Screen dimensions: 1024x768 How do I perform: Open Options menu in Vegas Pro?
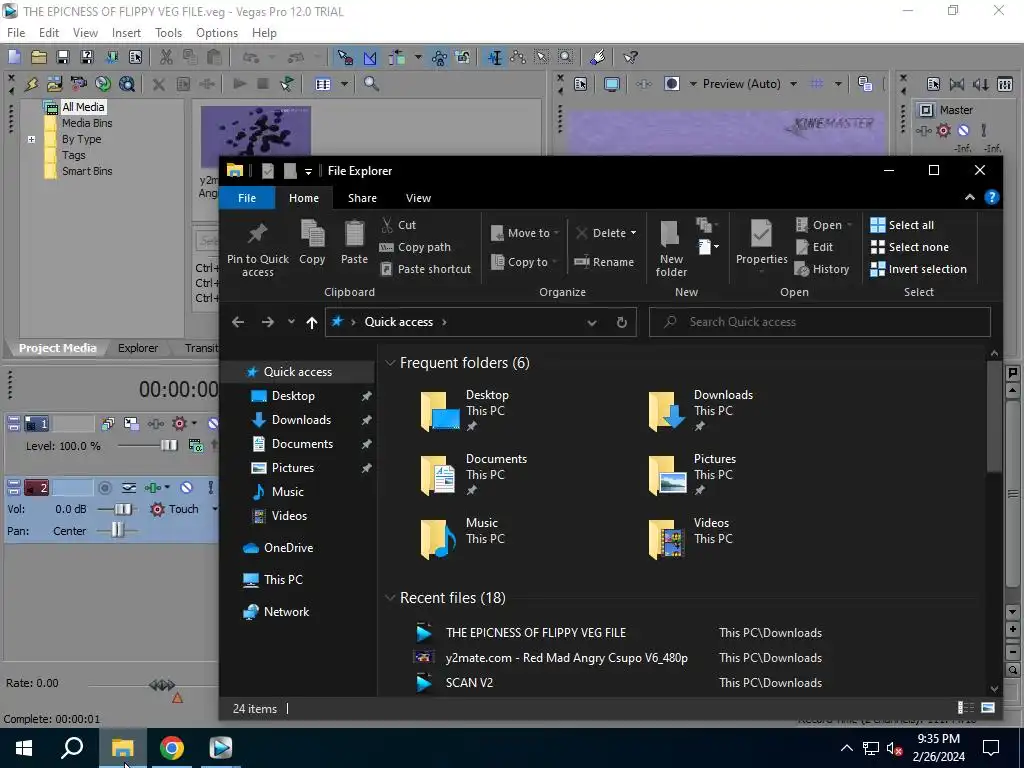click(x=217, y=33)
